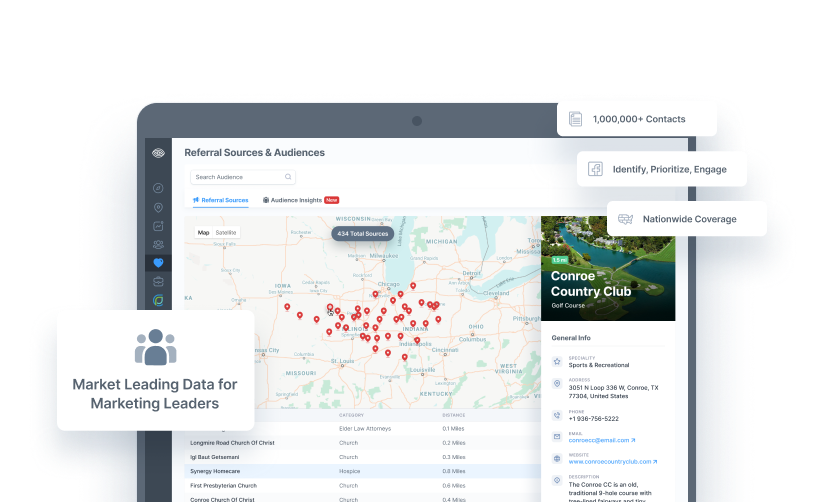Click the search magnifier icon in Search Audience
This screenshot has width=830, height=502.
point(288,177)
